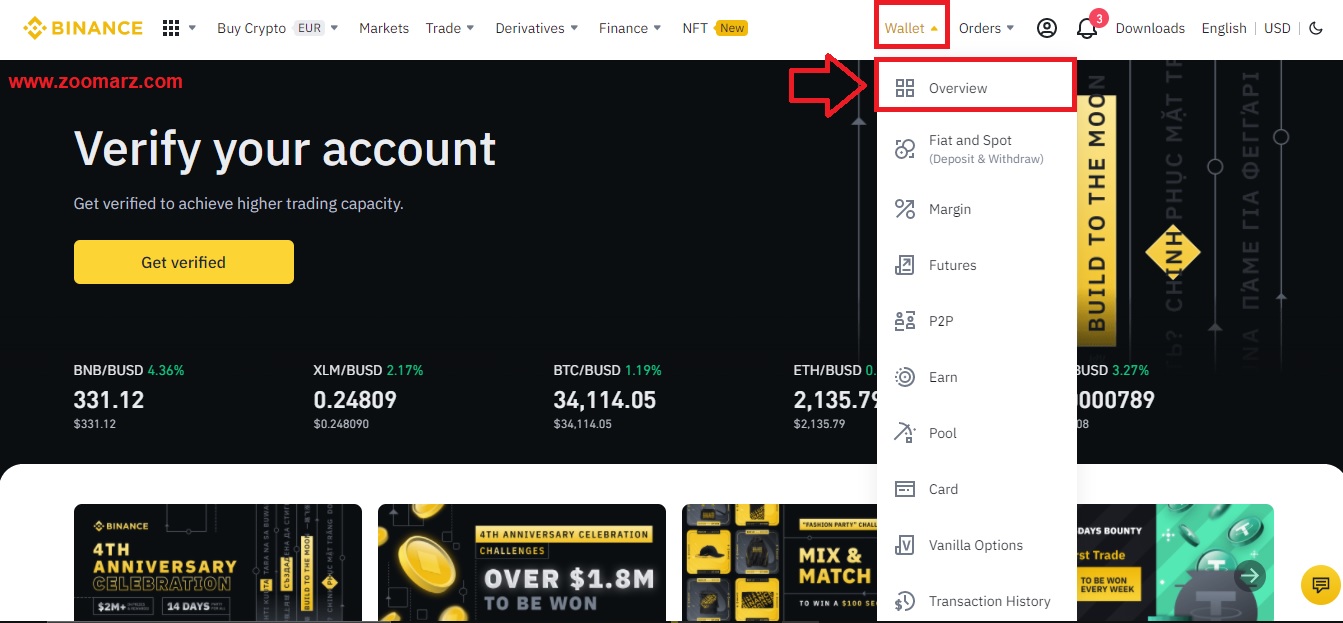1343x623 pixels.
Task: Open BNB/BUSD ticker 331.12
Action: (129, 396)
